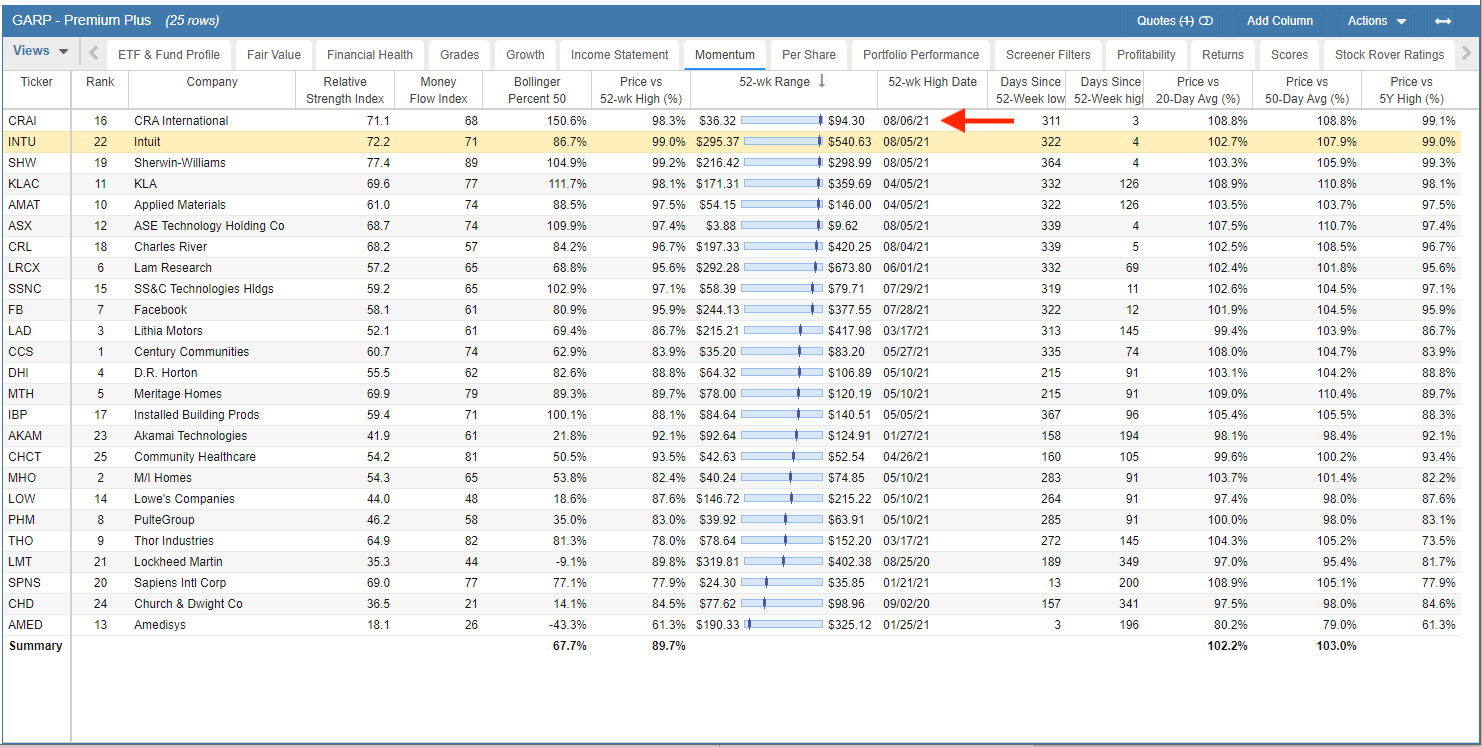Sort by Money Flow Index column
The height and width of the screenshot is (747, 1482).
coord(438,90)
